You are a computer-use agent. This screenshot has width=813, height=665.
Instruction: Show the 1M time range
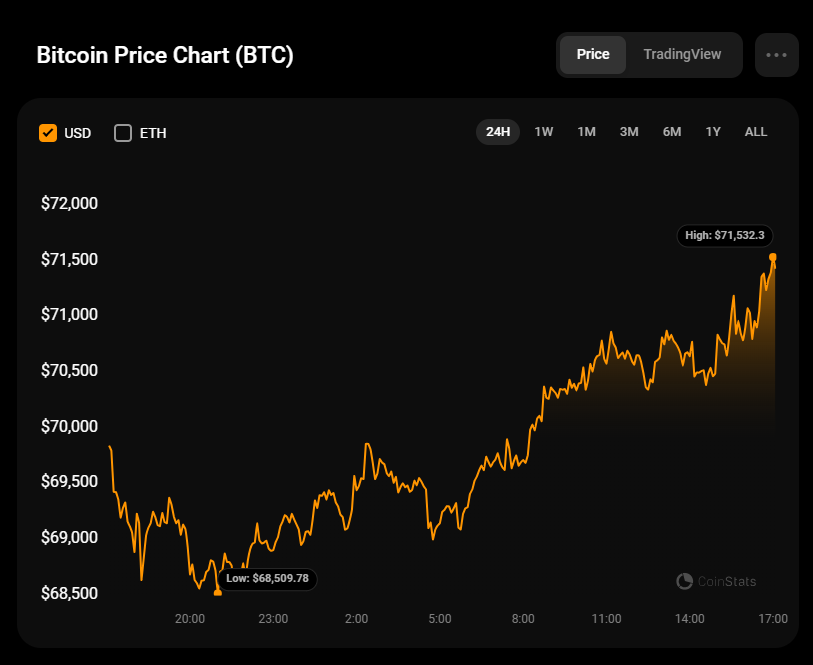click(586, 132)
